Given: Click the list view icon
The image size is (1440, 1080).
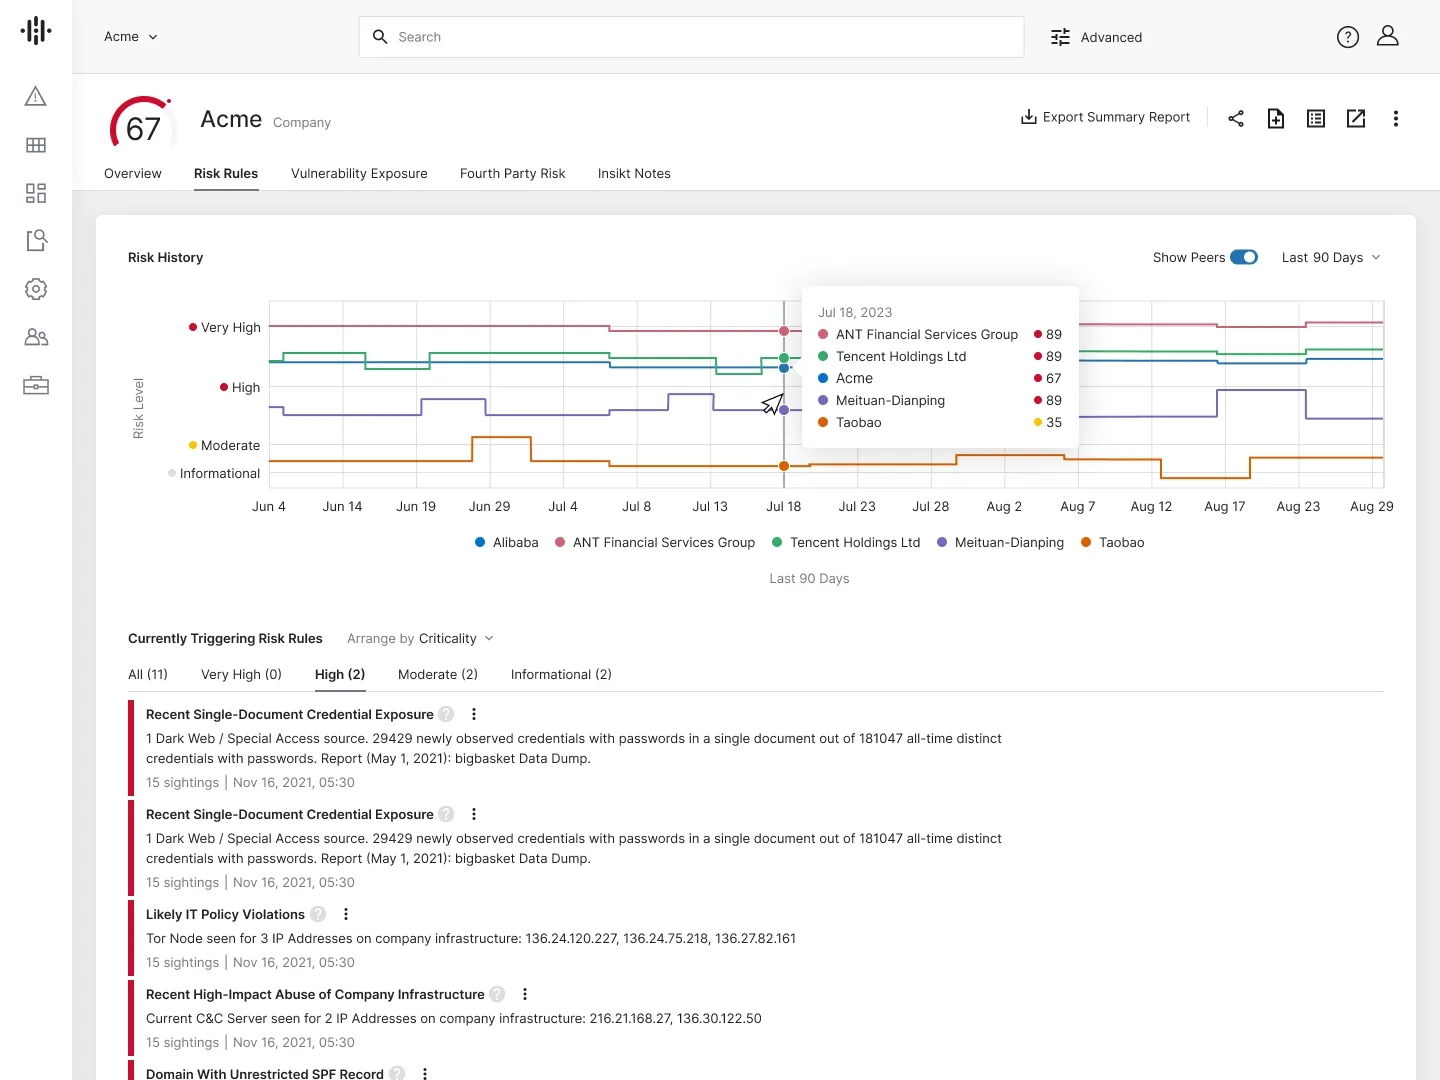Looking at the screenshot, I should 1316,119.
